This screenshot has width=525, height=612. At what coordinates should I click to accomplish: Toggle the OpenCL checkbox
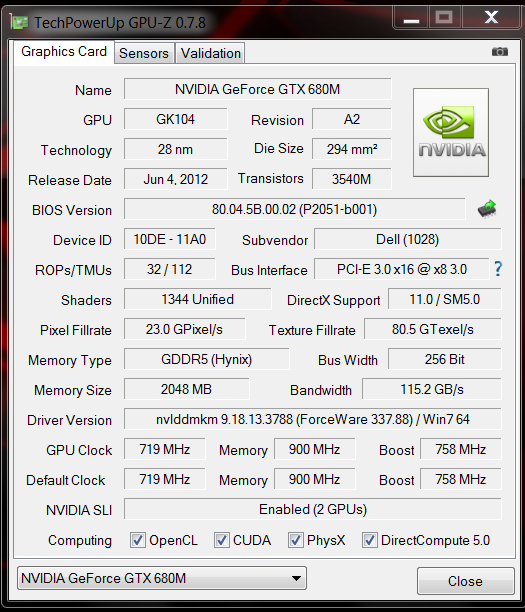[138, 540]
